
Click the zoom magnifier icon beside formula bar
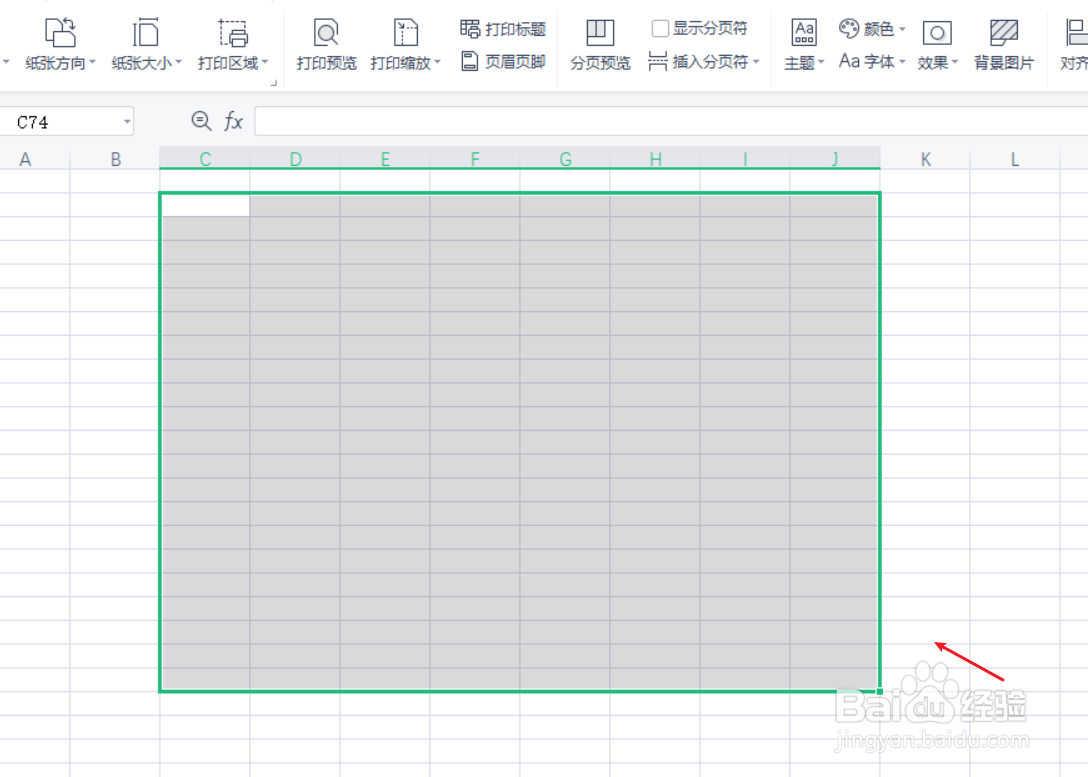coord(201,121)
